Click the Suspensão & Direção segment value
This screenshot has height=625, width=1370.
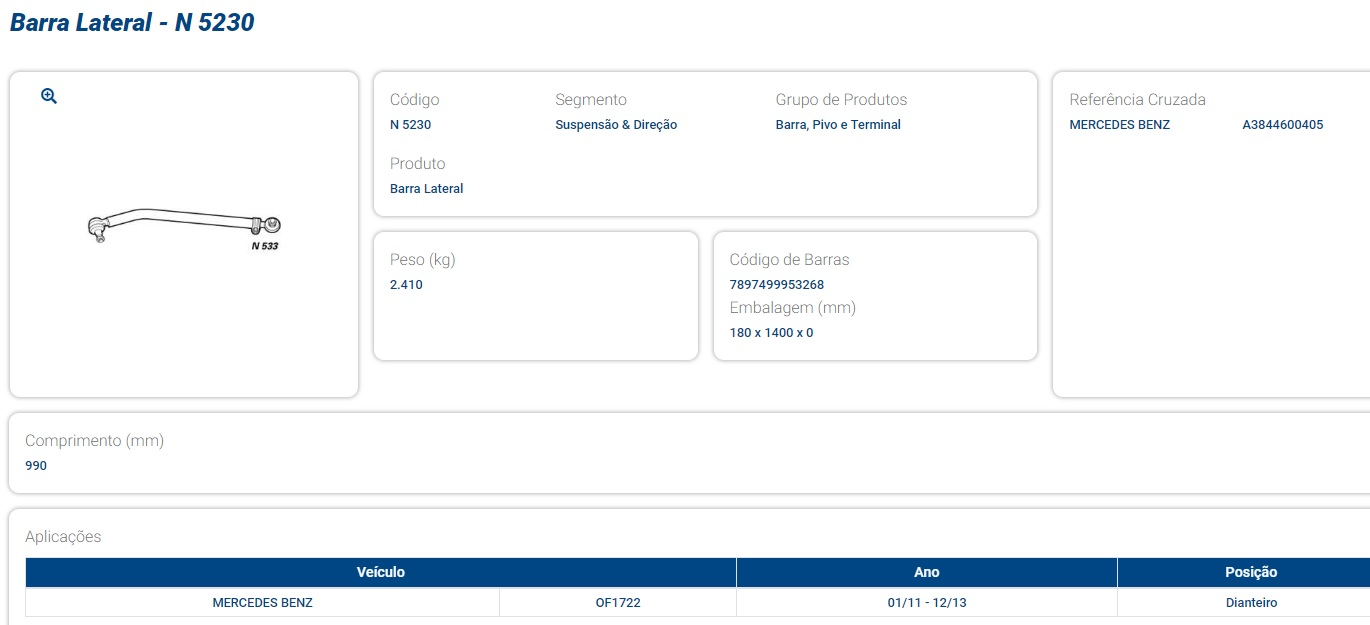(x=616, y=125)
